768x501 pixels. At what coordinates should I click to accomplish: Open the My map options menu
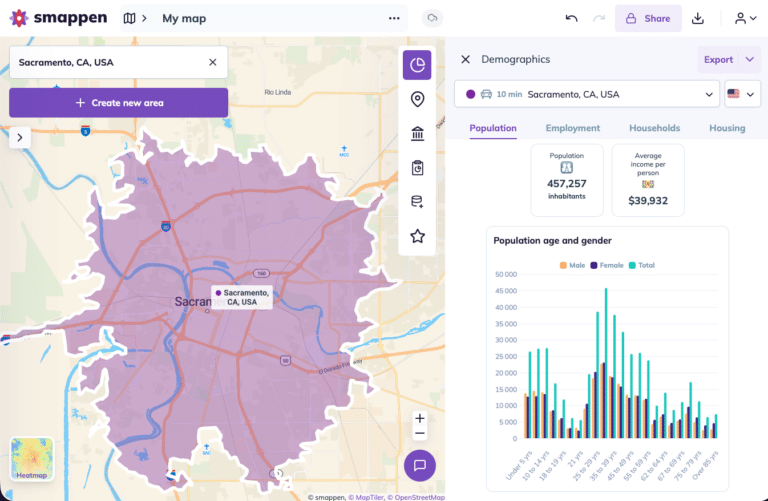[x=394, y=18]
